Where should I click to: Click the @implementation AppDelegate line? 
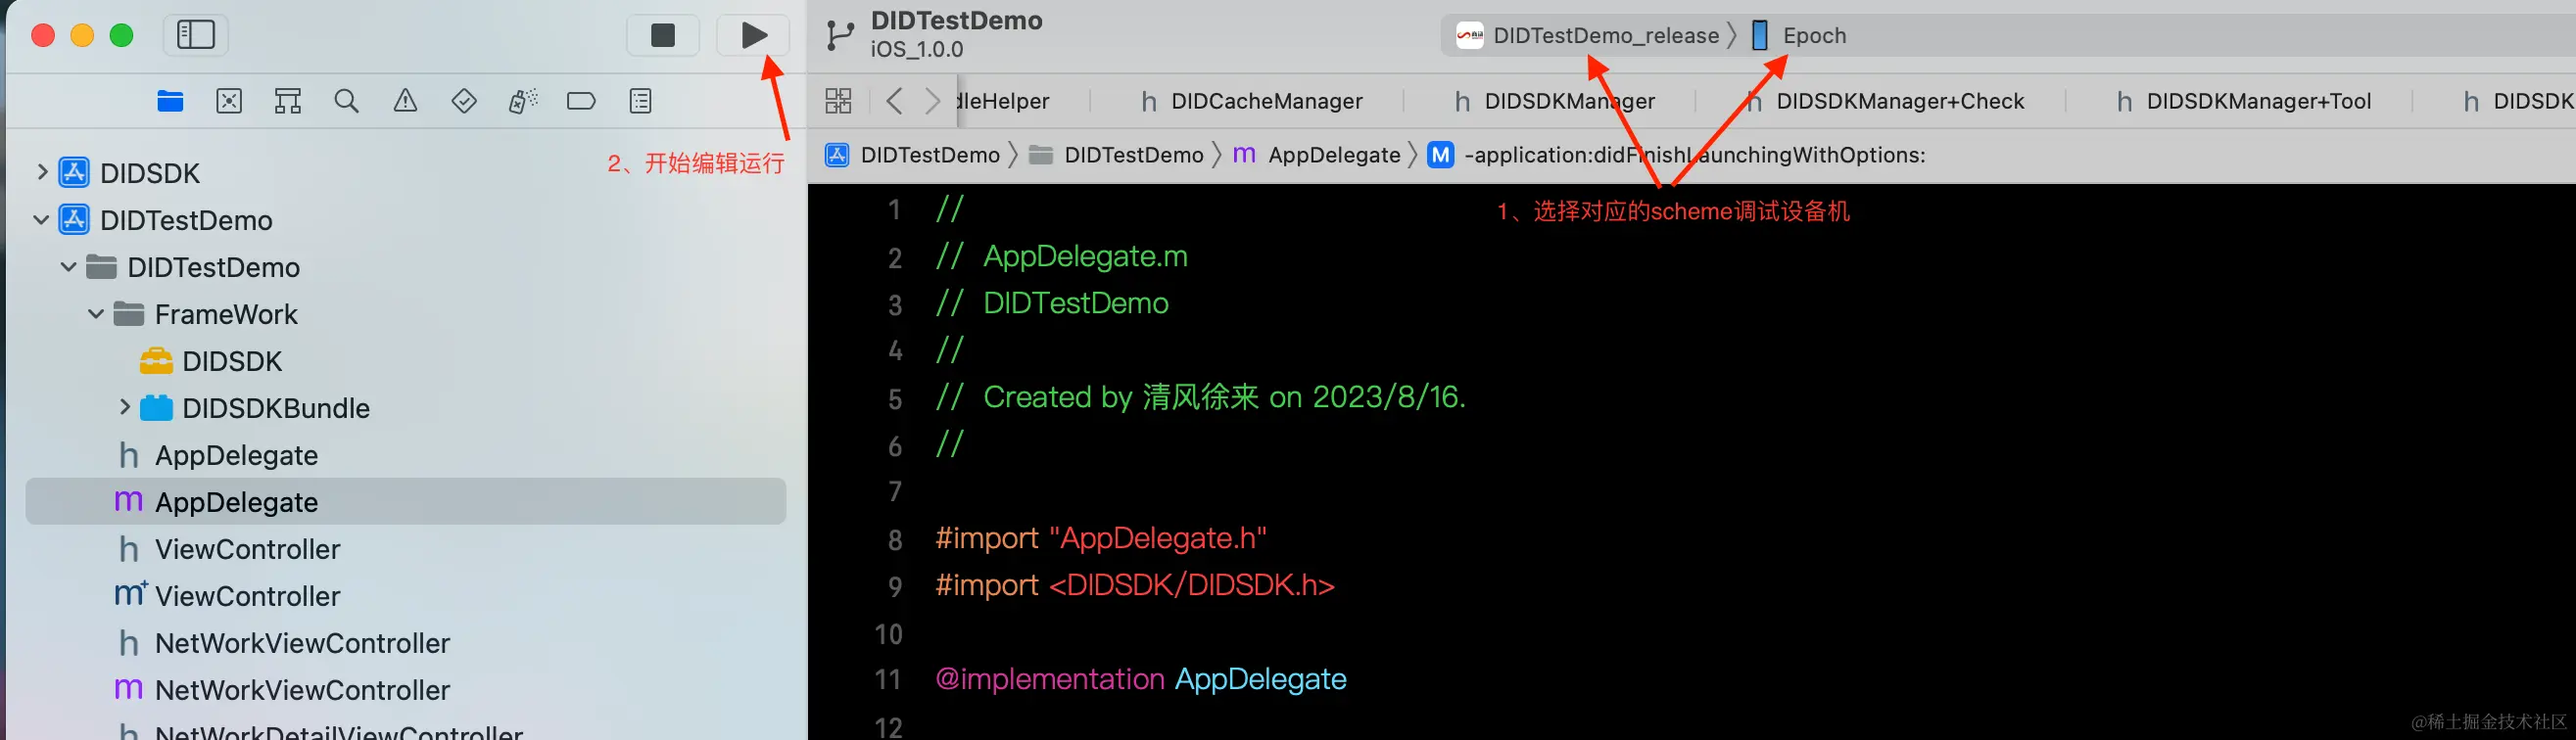point(1141,679)
